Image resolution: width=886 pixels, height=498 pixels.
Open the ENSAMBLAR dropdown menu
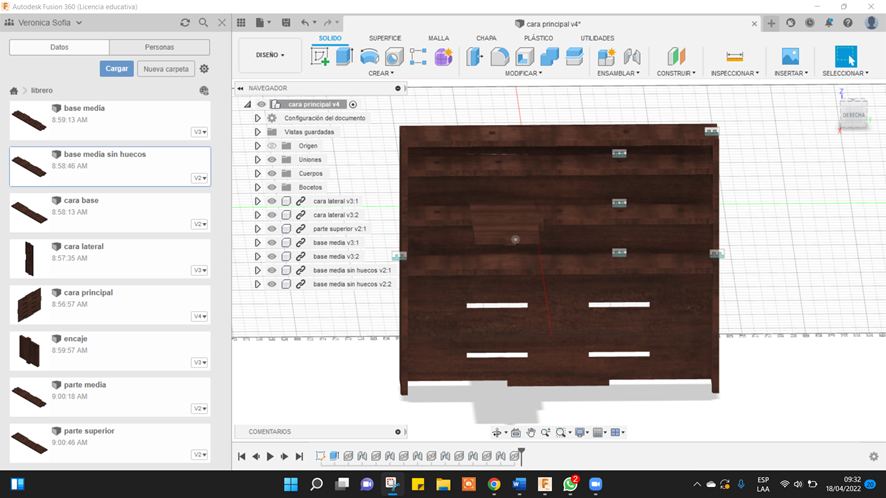pos(618,73)
